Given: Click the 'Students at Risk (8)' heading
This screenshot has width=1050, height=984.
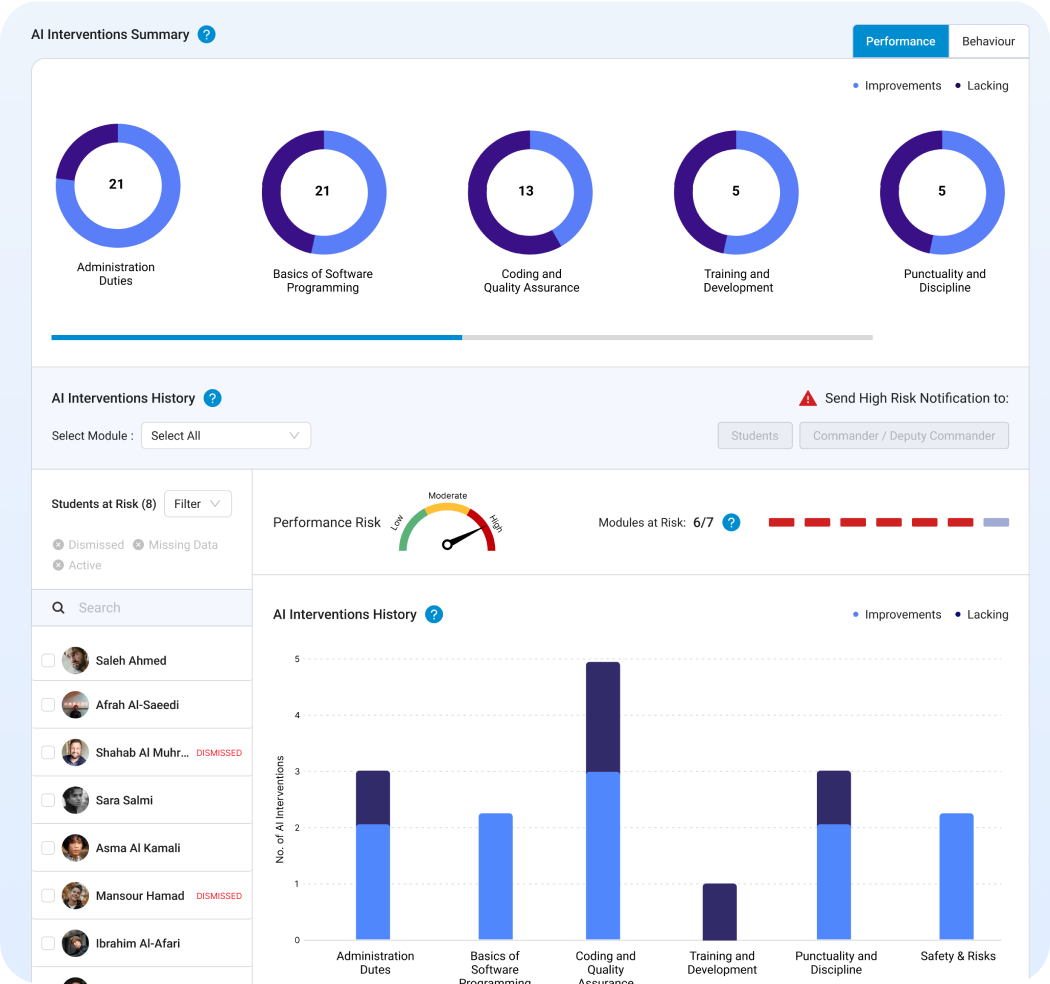Looking at the screenshot, I should pos(104,504).
